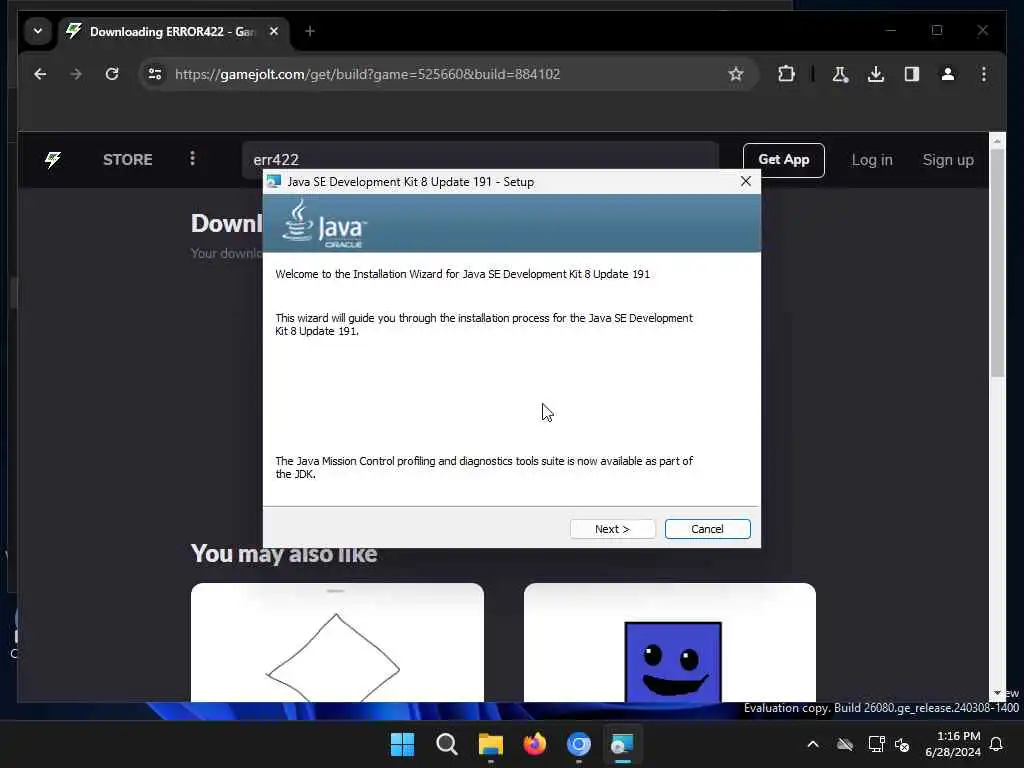Click Sign up link

pyautogui.click(x=948, y=160)
